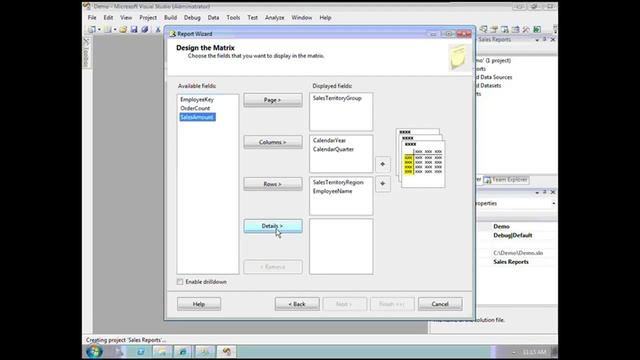
Task: Move field up arrow button
Action: pyautogui.click(x=382, y=164)
